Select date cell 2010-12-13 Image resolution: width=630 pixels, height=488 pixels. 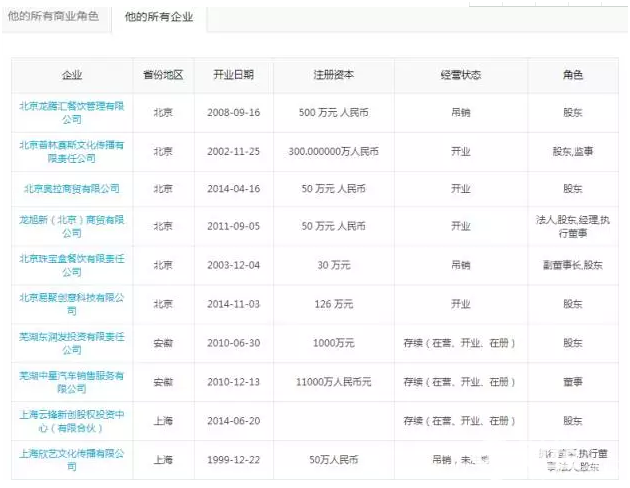tap(233, 382)
